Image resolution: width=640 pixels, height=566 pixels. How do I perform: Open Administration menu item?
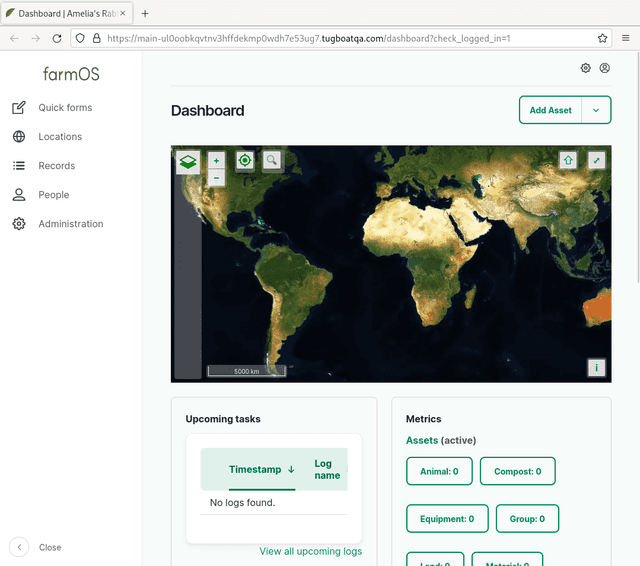71,224
